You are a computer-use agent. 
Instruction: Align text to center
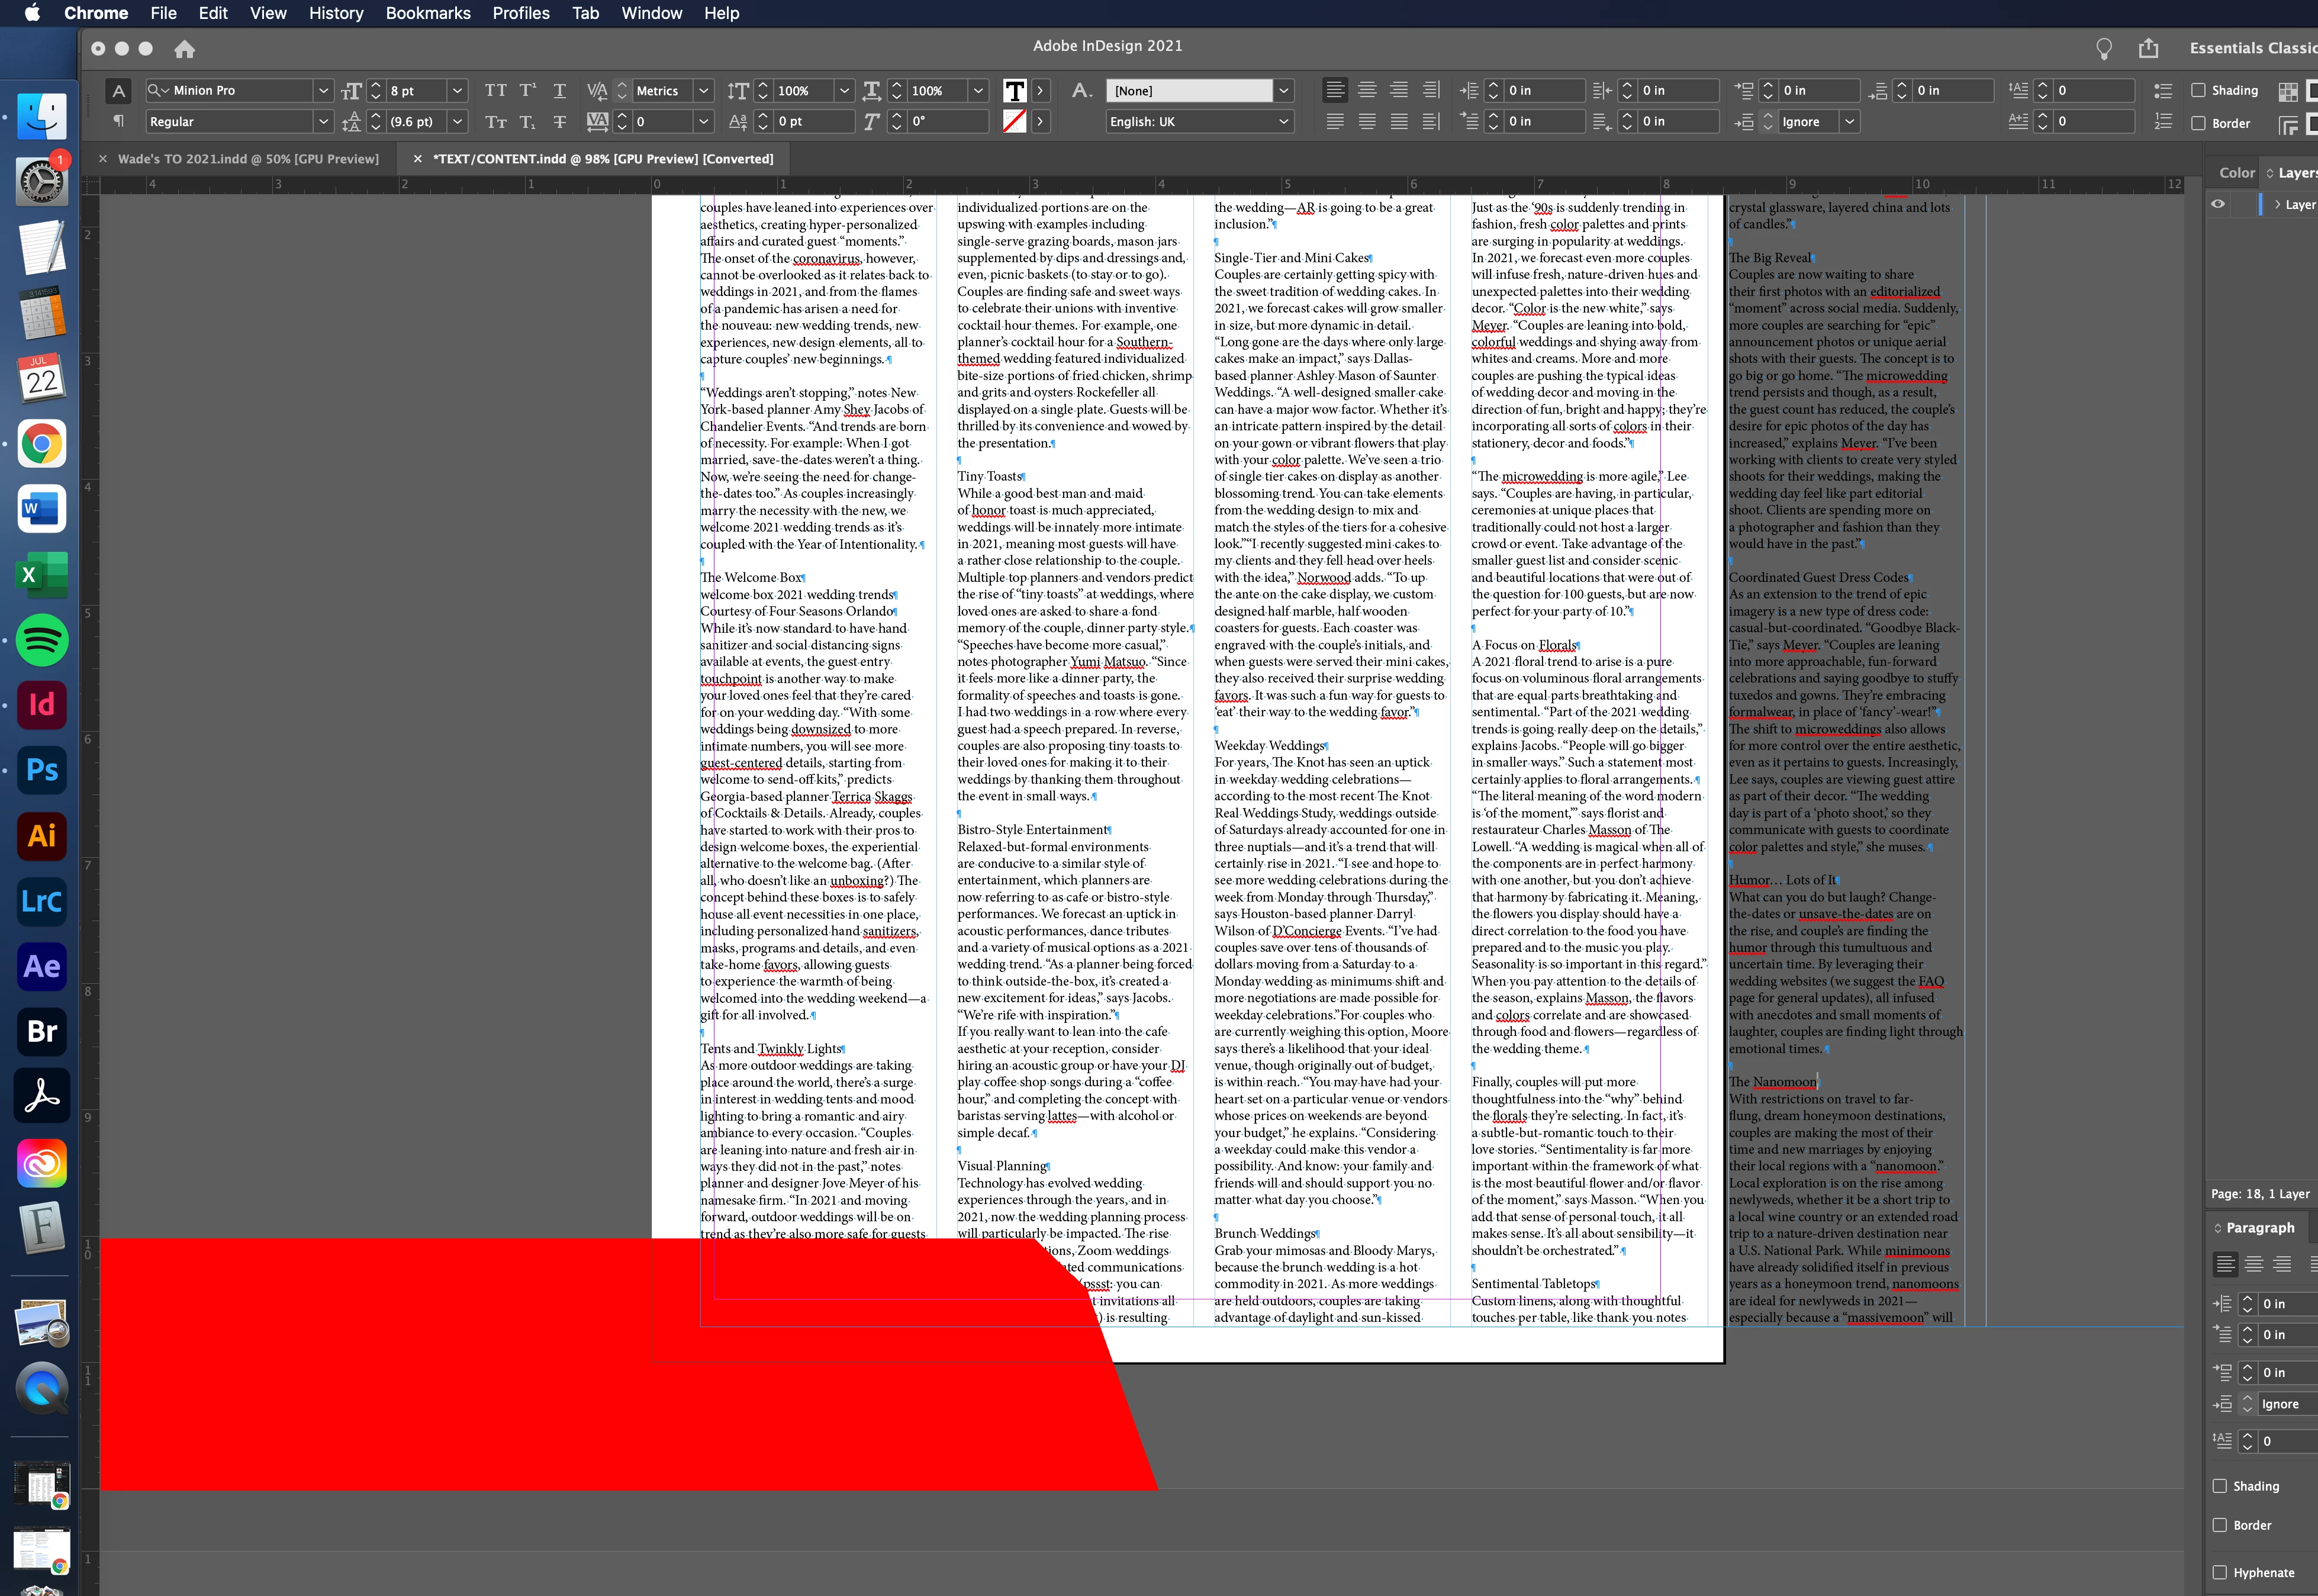click(x=1366, y=91)
